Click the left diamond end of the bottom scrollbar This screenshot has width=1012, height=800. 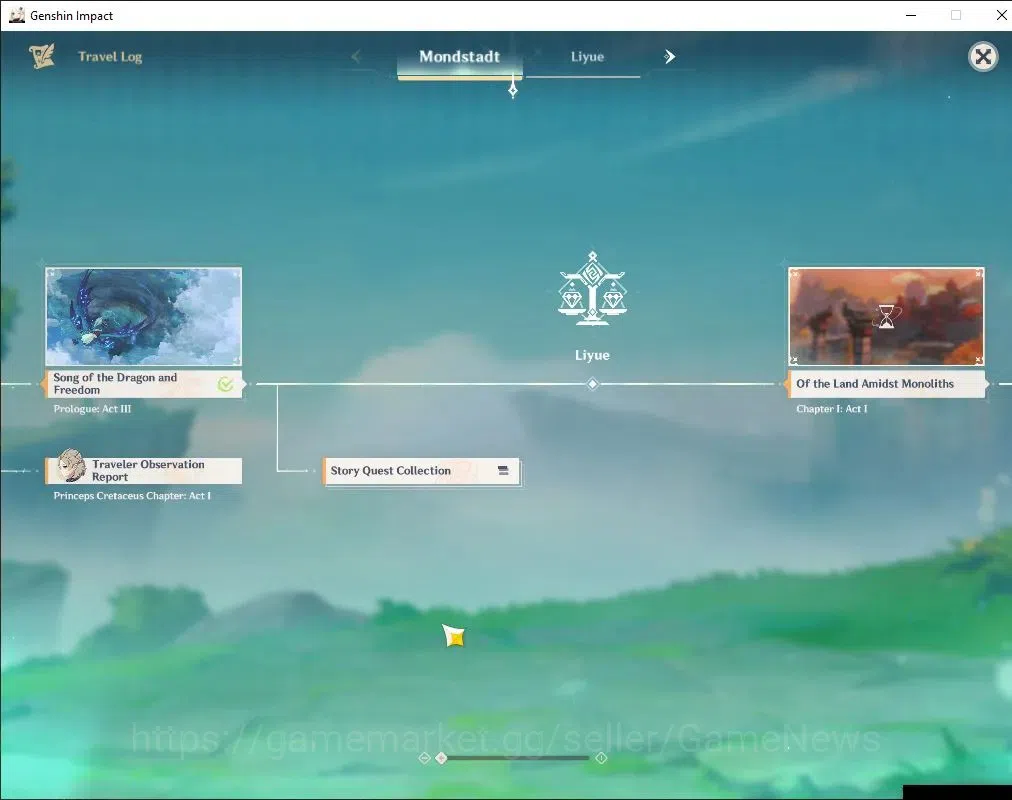(424, 757)
